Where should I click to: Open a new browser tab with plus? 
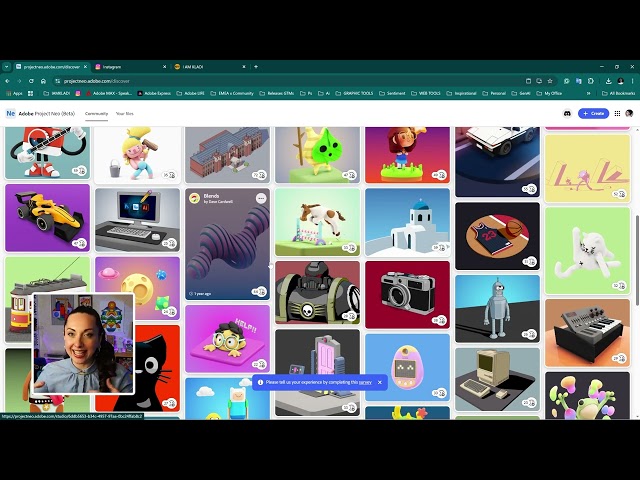256,67
